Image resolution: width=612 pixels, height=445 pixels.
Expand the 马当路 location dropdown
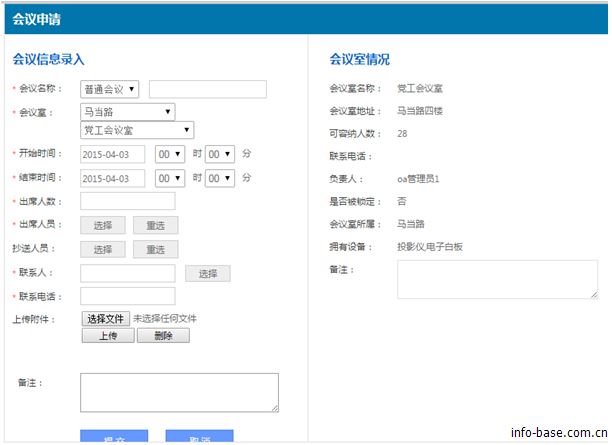(x=127, y=112)
